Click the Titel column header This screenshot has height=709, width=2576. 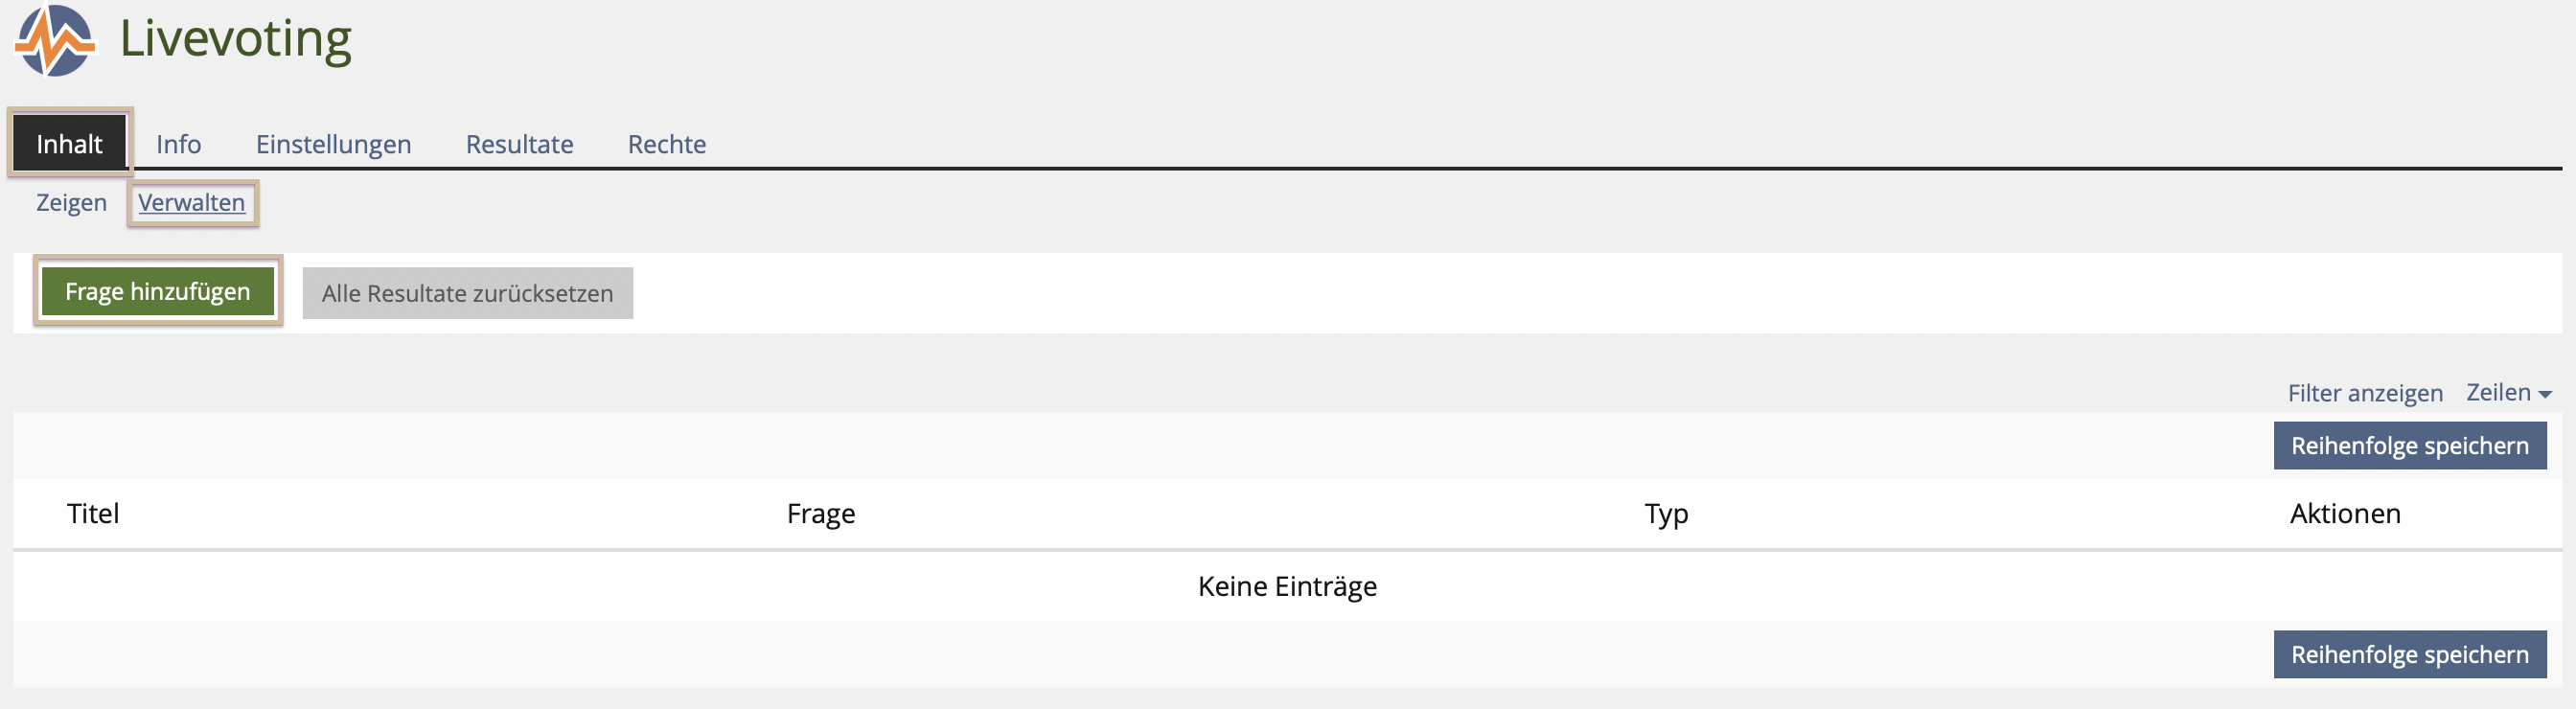tap(93, 513)
